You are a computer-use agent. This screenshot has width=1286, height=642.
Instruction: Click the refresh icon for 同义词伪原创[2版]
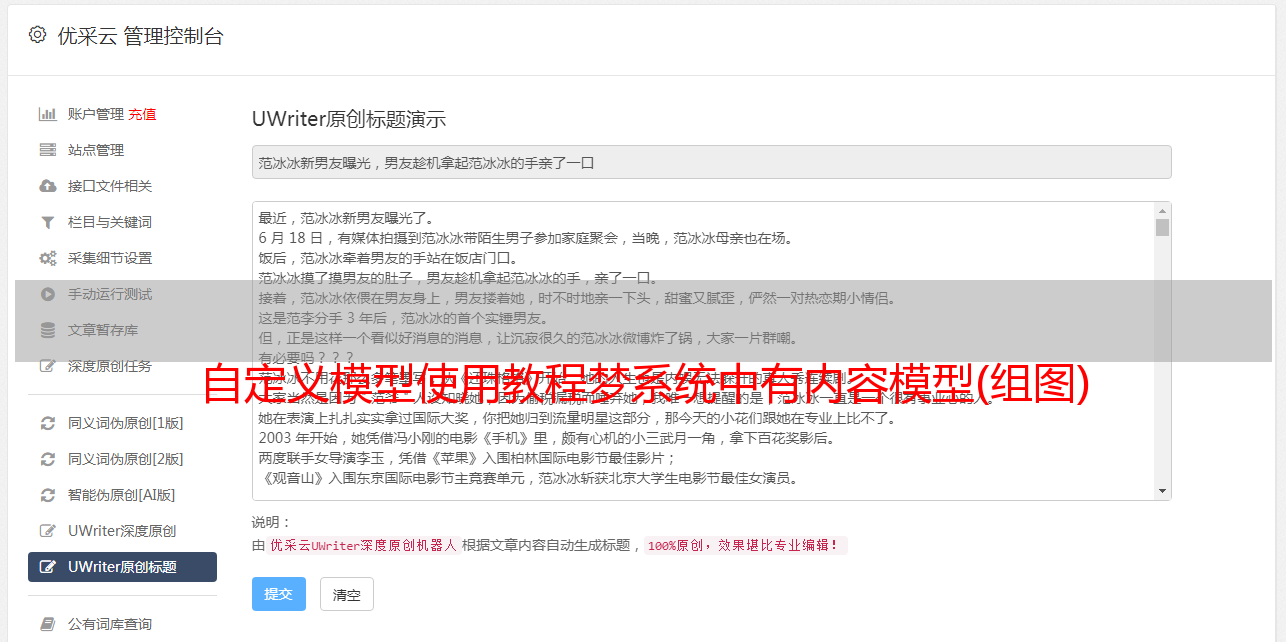point(47,459)
